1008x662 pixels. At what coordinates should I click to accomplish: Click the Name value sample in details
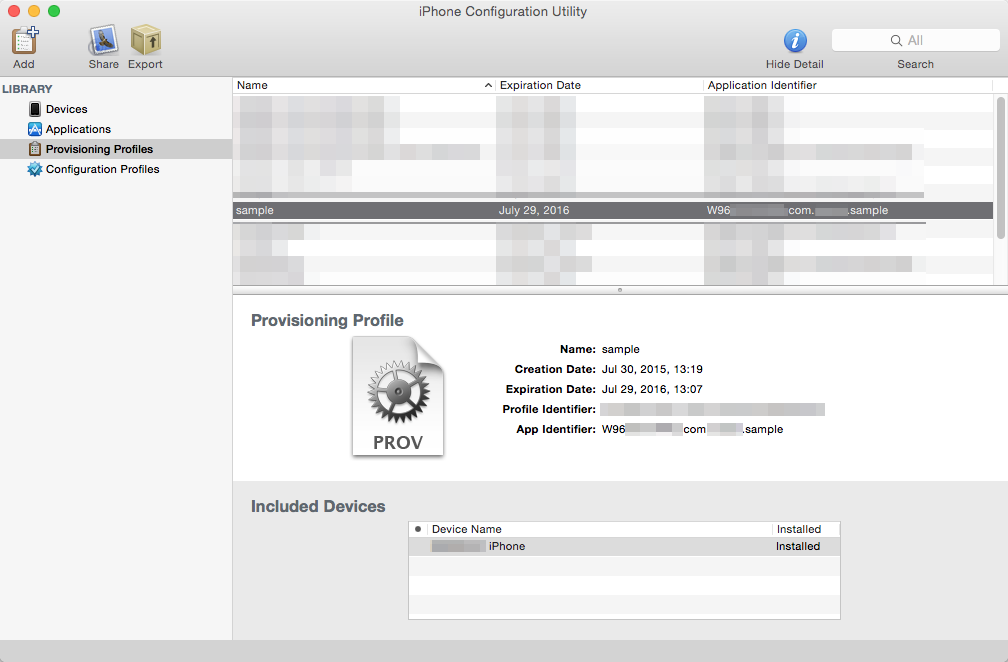(620, 350)
